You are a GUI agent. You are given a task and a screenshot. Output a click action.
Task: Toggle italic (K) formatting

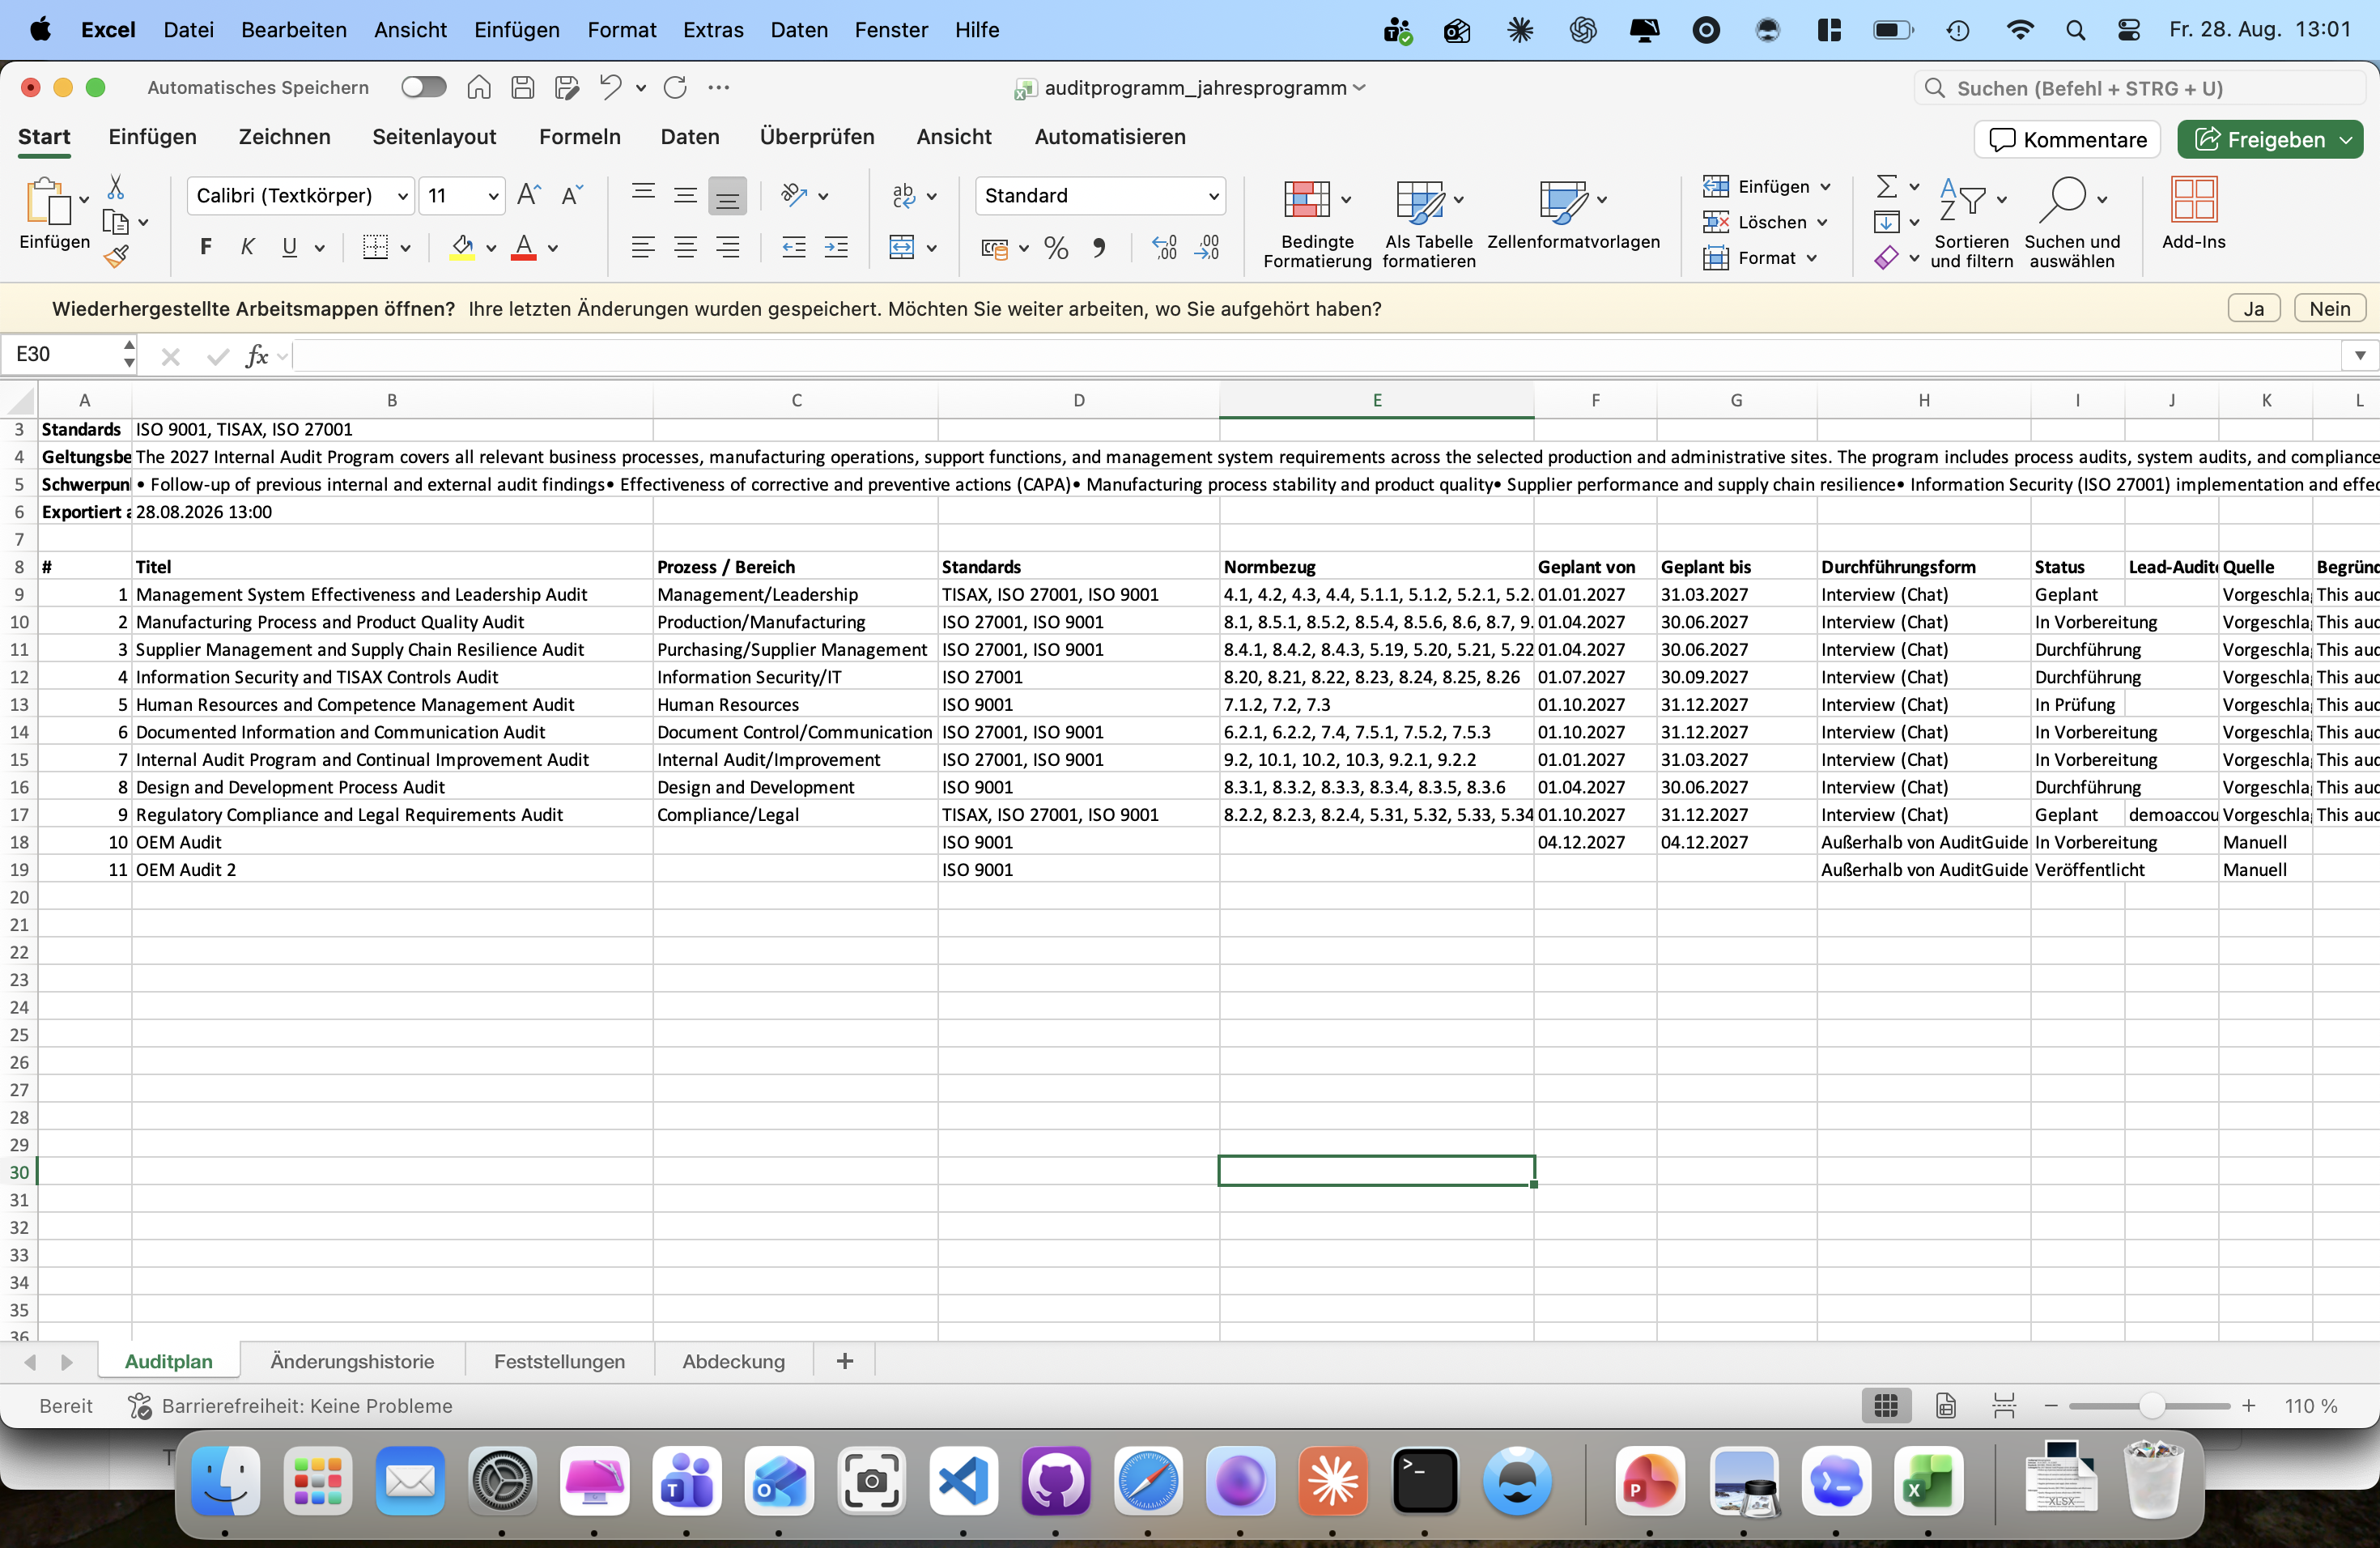tap(248, 247)
